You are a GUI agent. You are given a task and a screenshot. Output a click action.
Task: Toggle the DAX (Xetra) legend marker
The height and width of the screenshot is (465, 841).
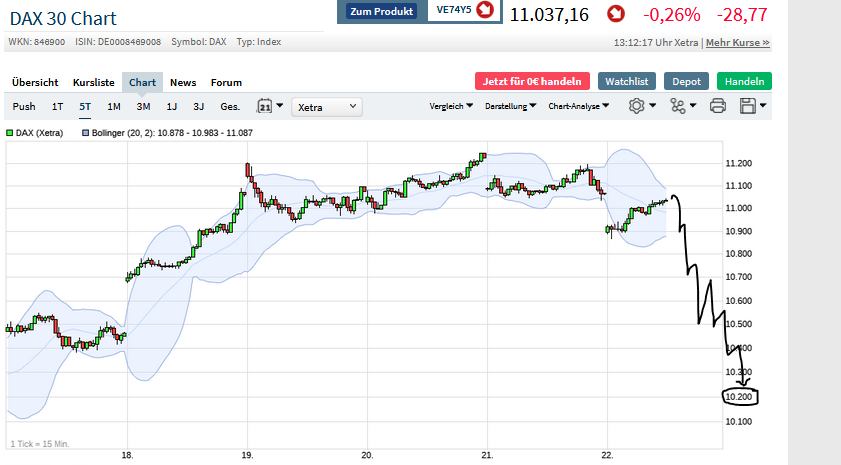[10, 132]
